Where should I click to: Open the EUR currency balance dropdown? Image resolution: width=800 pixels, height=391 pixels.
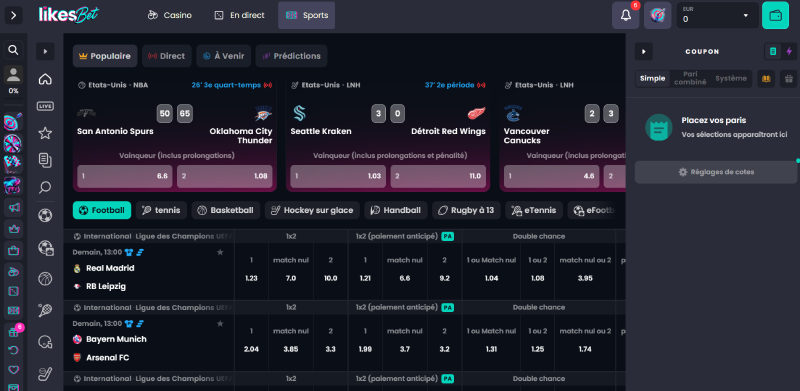pos(717,15)
